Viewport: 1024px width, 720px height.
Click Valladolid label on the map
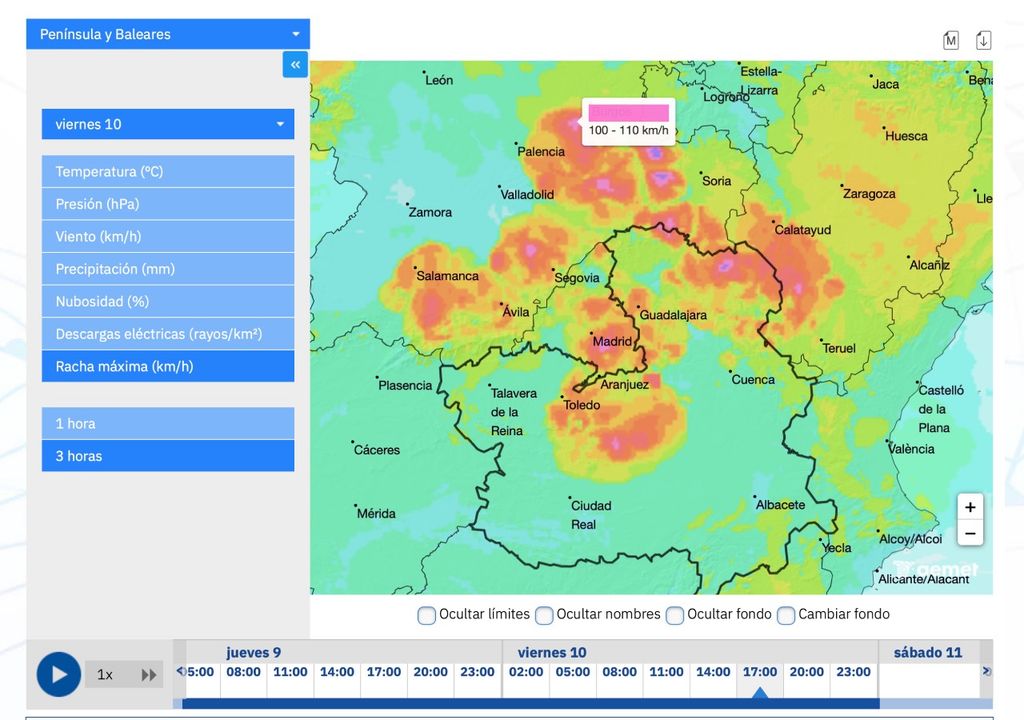click(527, 194)
